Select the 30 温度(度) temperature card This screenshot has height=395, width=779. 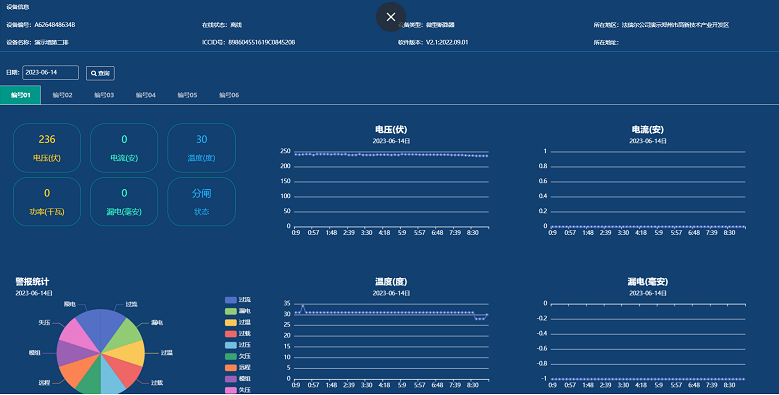(x=201, y=148)
